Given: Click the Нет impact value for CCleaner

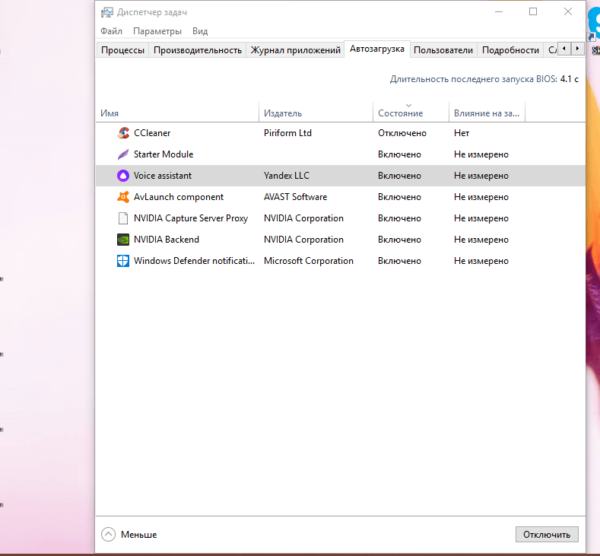Looking at the screenshot, I should [461, 133].
